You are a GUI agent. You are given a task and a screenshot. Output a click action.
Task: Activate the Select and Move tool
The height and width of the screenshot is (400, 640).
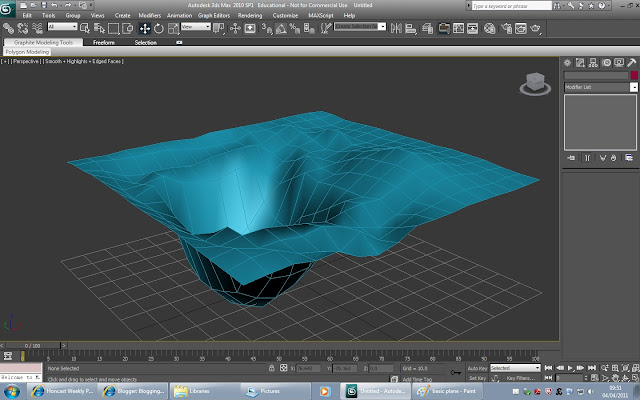(x=144, y=28)
